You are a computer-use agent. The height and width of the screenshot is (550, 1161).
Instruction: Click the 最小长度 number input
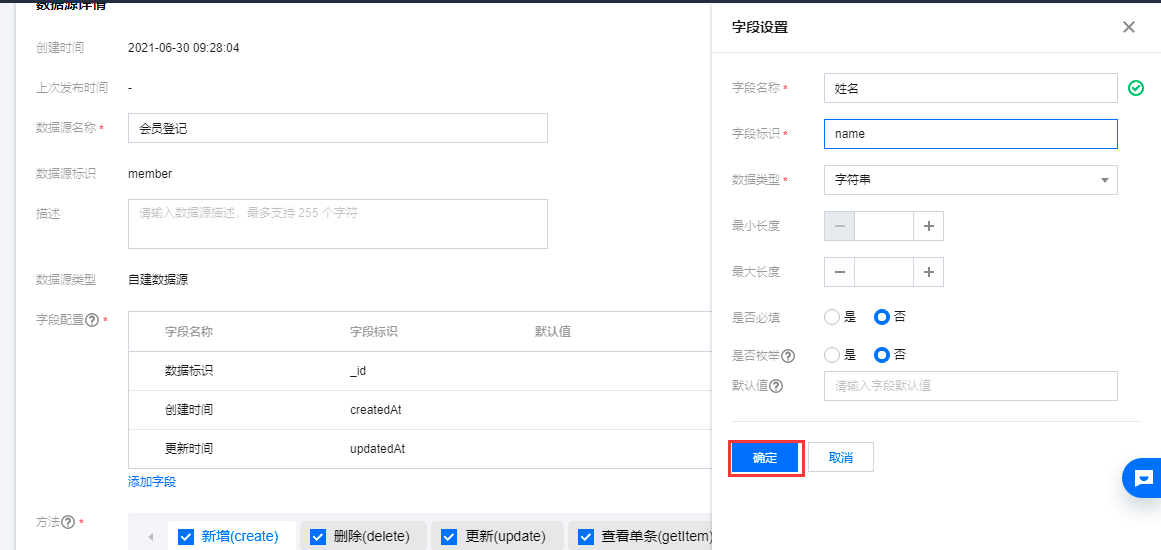pos(884,227)
